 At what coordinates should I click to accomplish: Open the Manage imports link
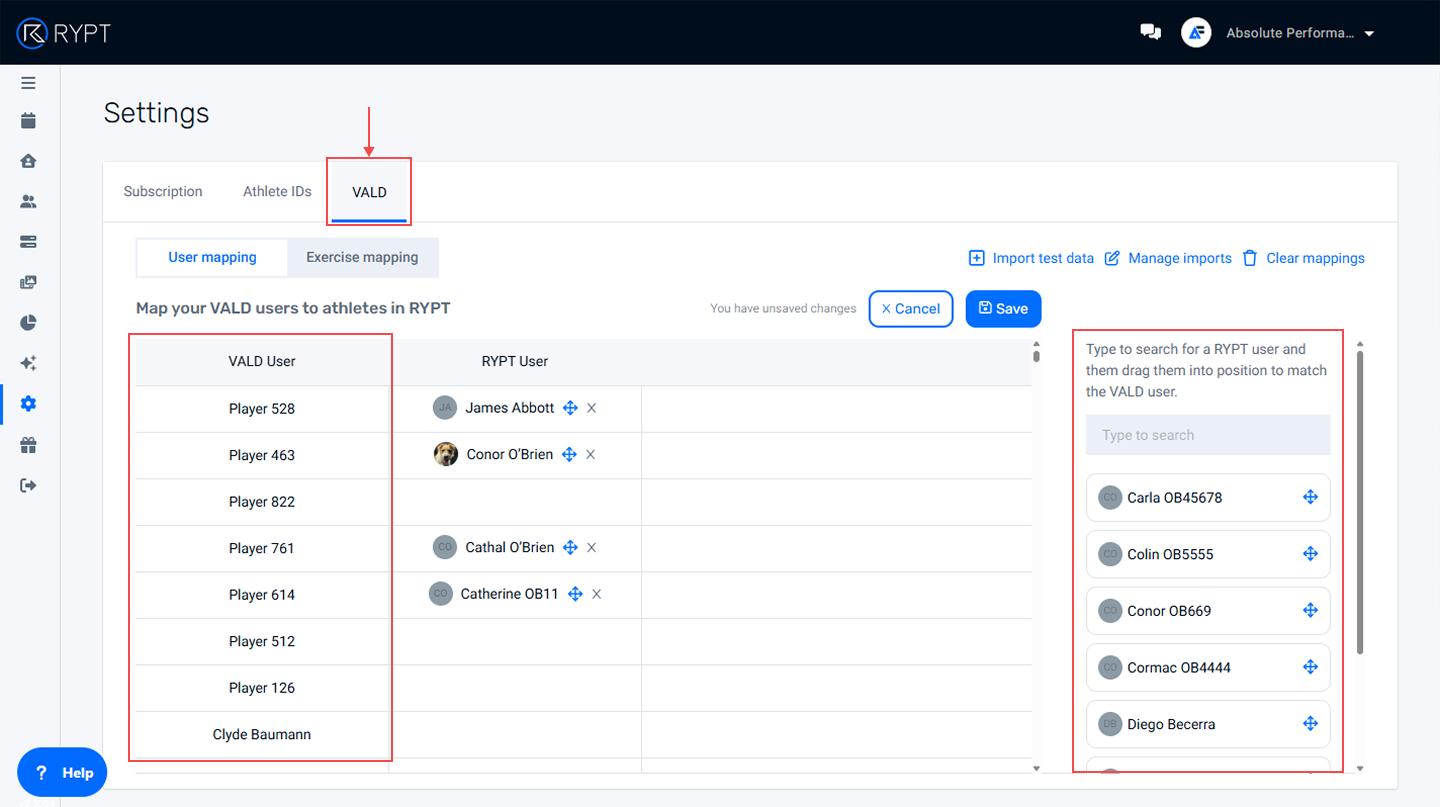coord(1168,258)
